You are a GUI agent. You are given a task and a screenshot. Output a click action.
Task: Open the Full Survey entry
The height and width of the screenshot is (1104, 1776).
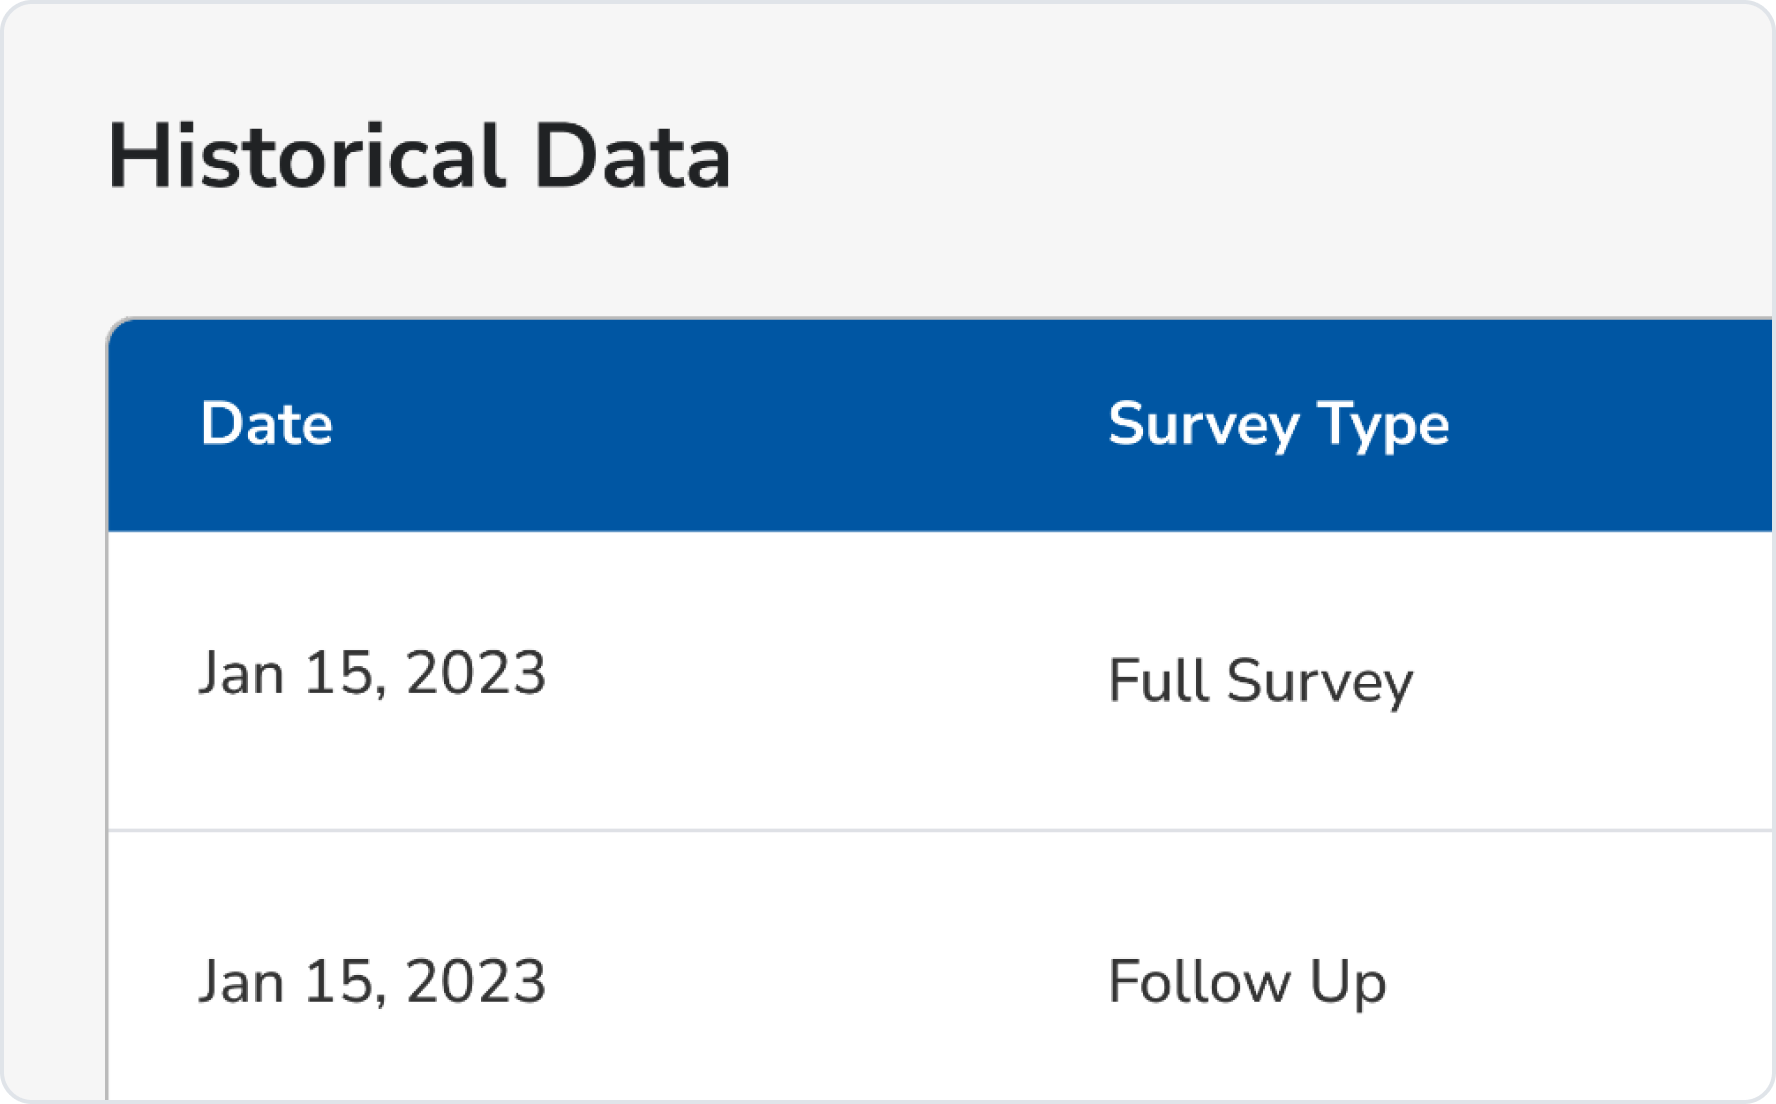coord(1261,680)
